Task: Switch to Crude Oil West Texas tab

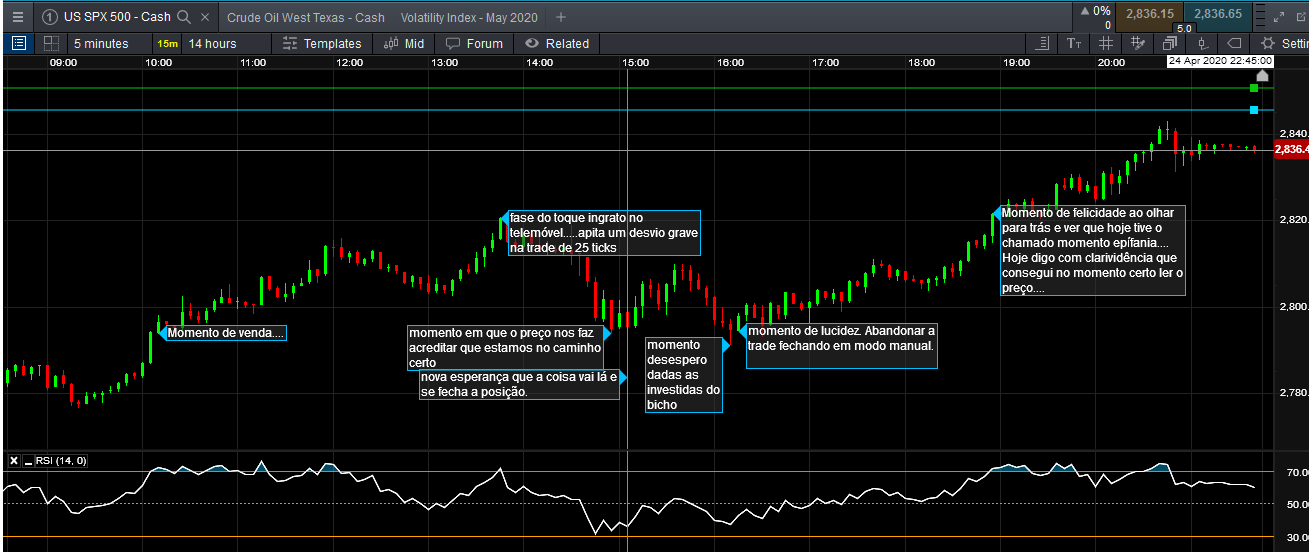Action: pos(306,17)
